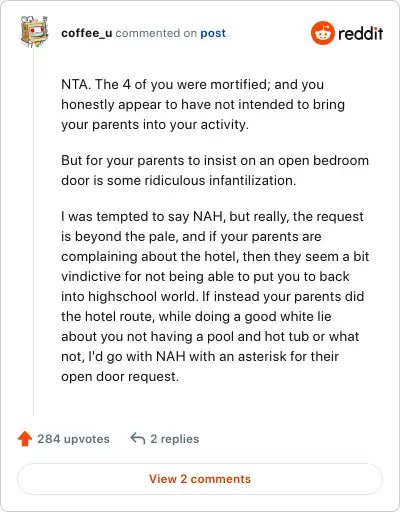Open the coffee_u avatar image
The image size is (400, 512).
point(34,32)
